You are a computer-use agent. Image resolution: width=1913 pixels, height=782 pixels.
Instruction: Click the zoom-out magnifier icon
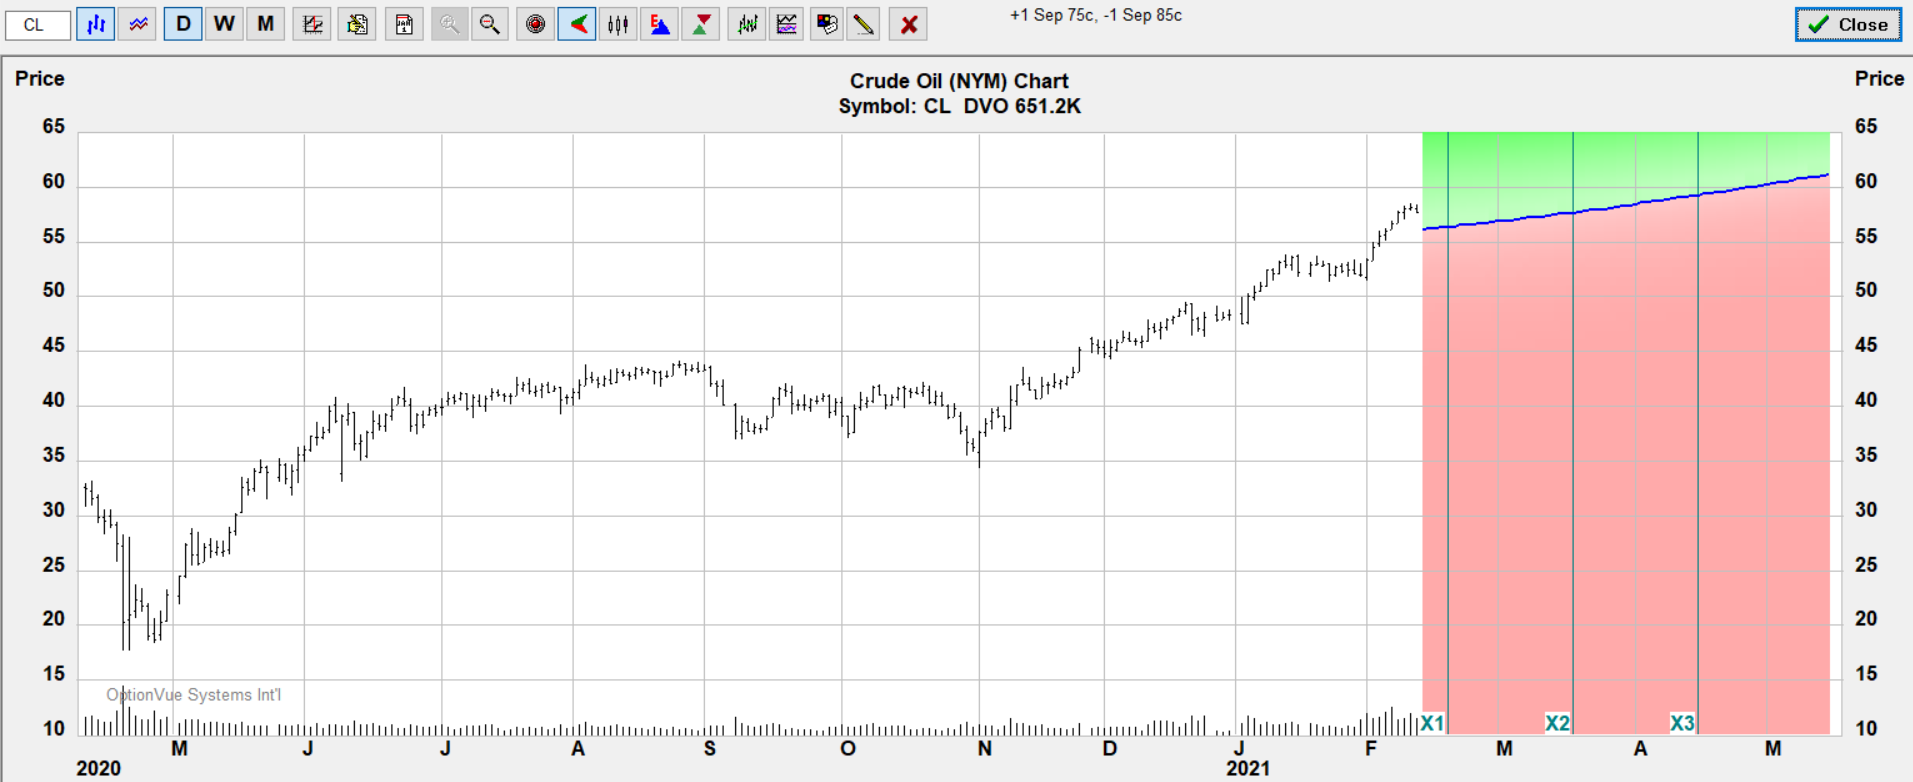coord(489,24)
